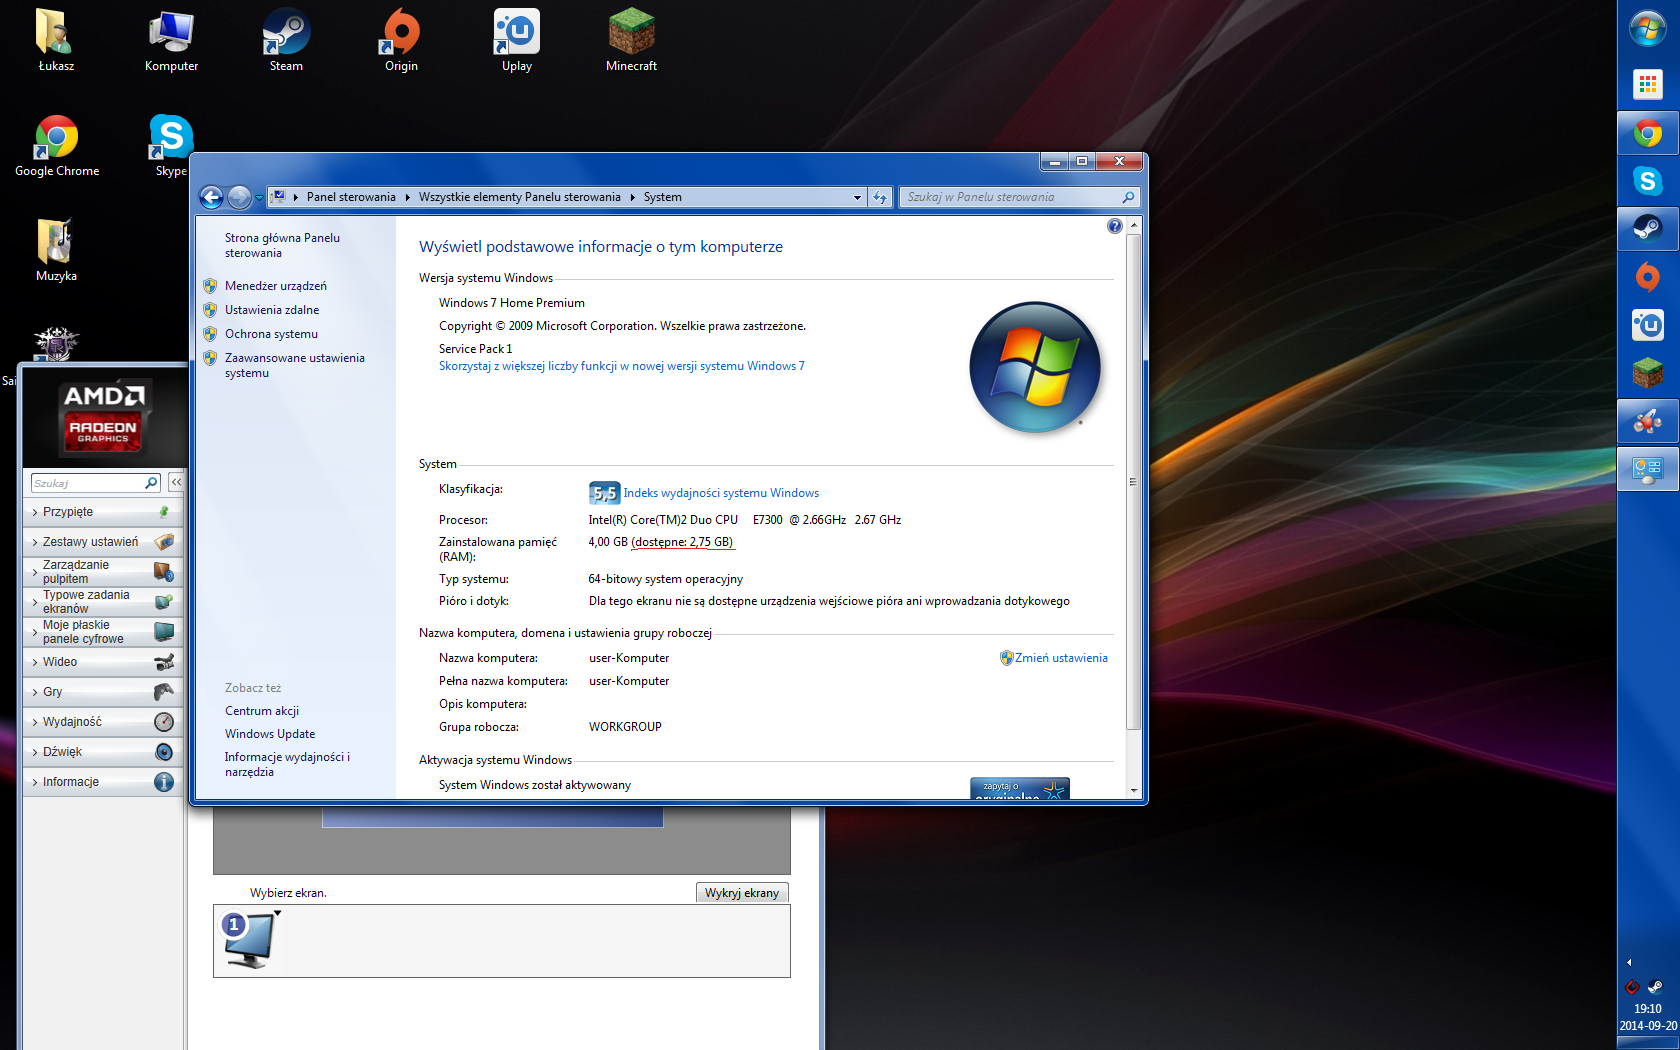Image resolution: width=1680 pixels, height=1050 pixels.
Task: Open the apps grid icon in taskbar
Action: click(x=1648, y=85)
